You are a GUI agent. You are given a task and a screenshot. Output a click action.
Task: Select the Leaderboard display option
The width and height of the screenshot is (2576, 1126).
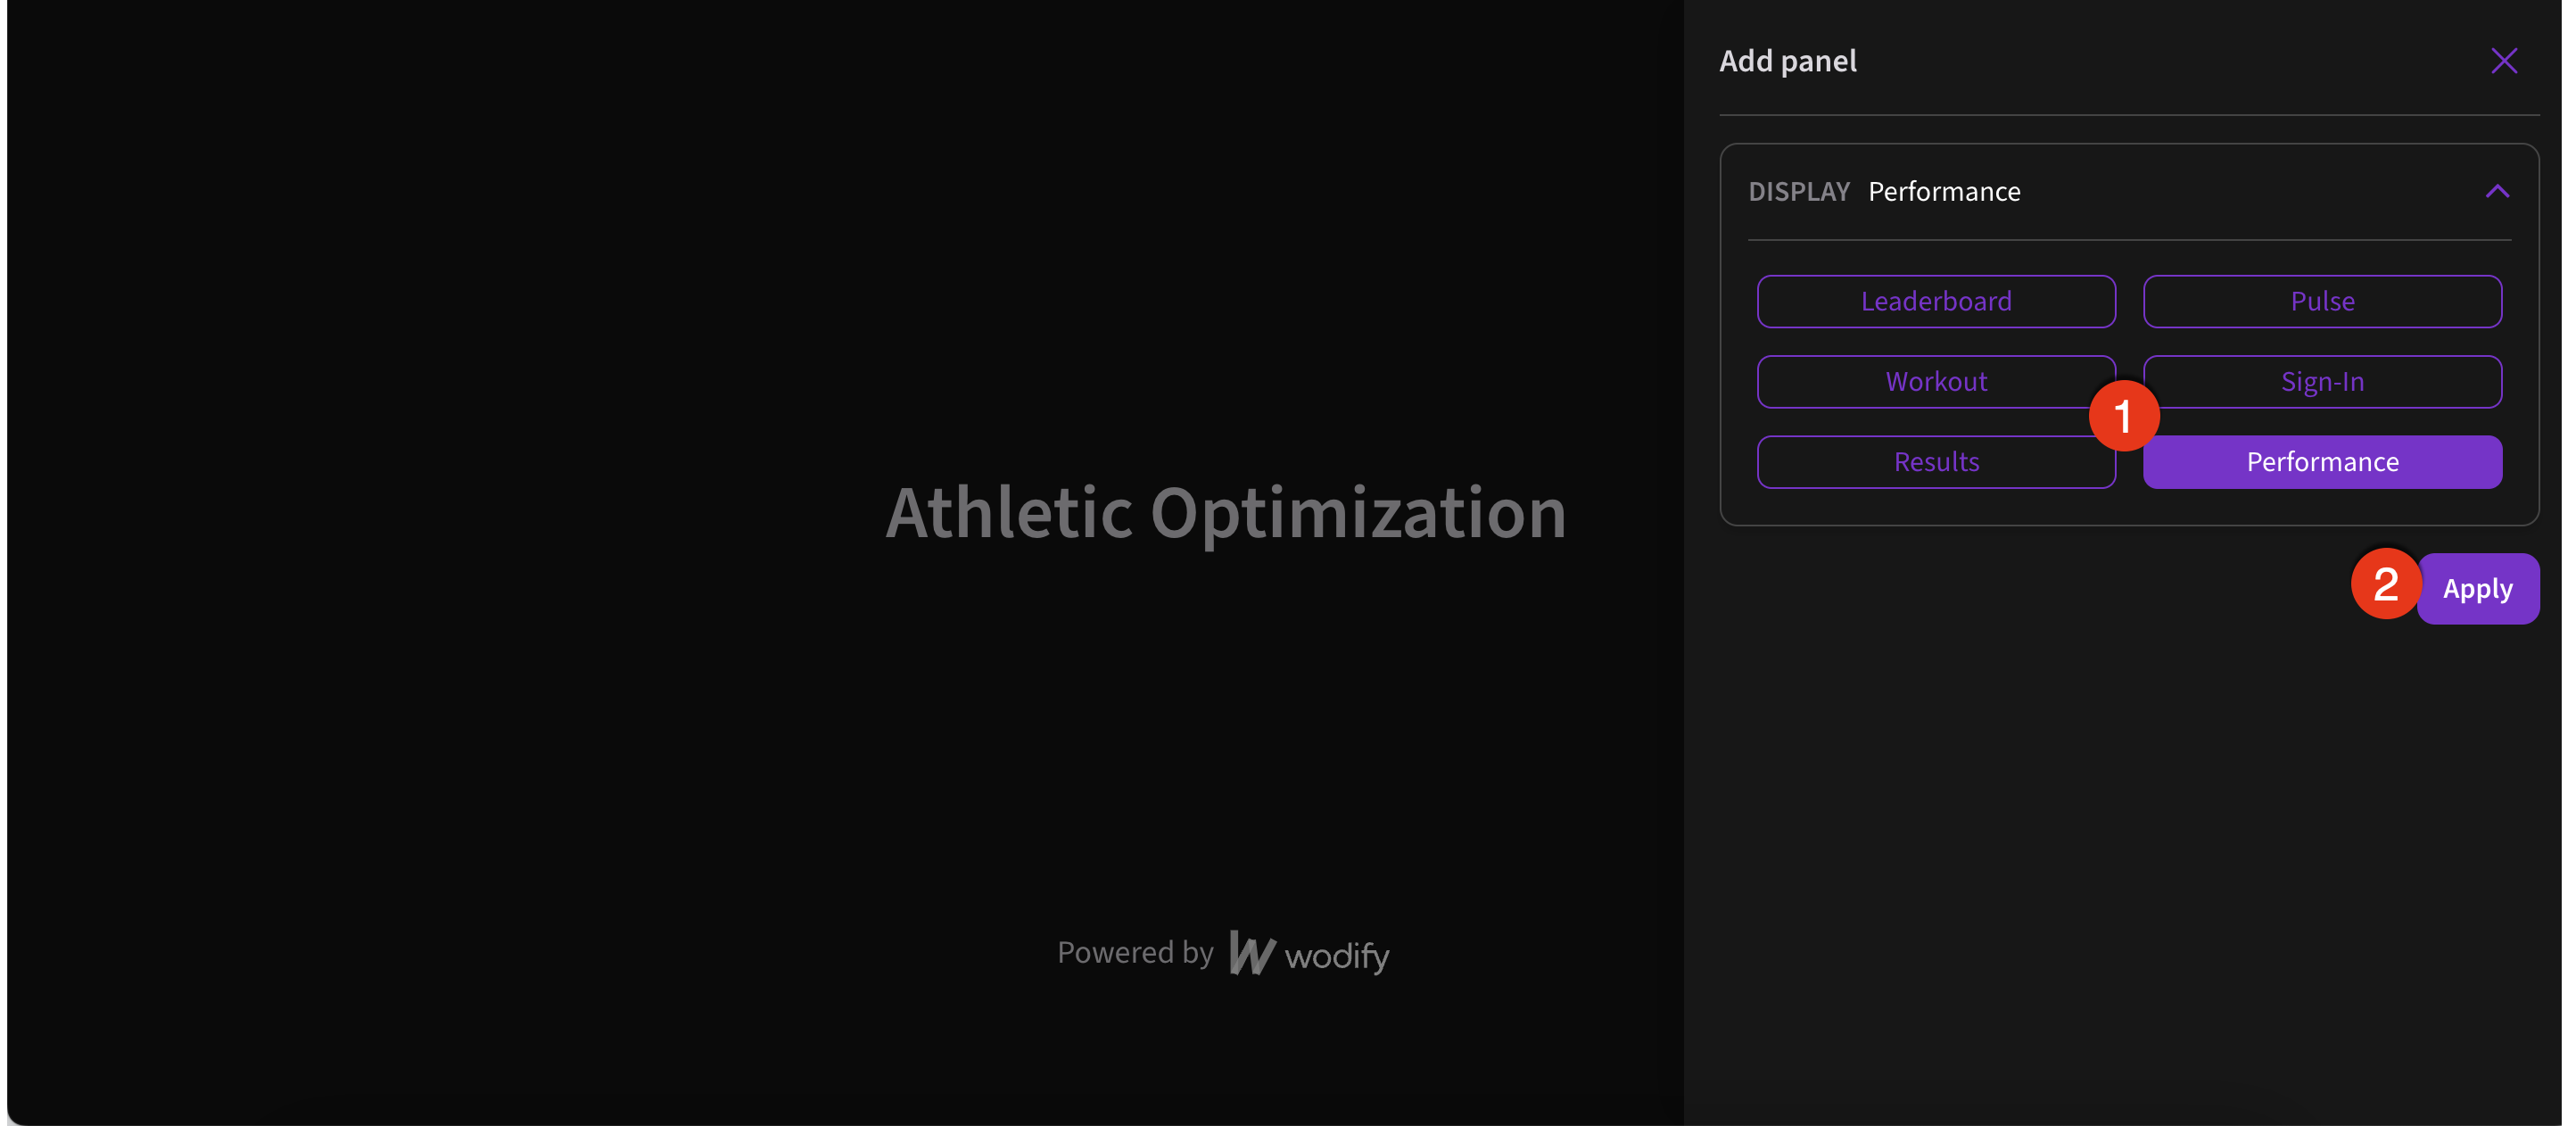(1936, 301)
